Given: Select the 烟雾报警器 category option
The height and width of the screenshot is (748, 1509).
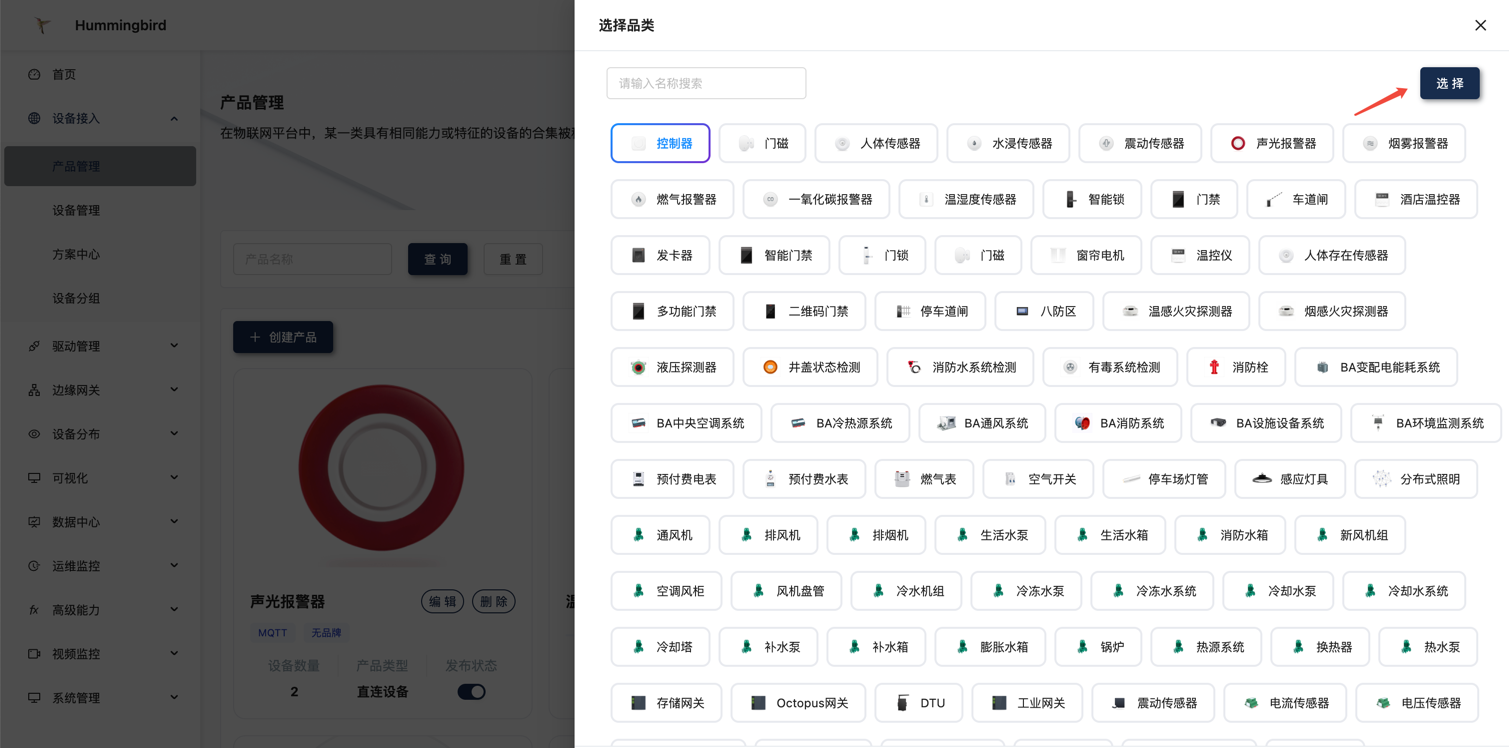Looking at the screenshot, I should pos(1404,144).
